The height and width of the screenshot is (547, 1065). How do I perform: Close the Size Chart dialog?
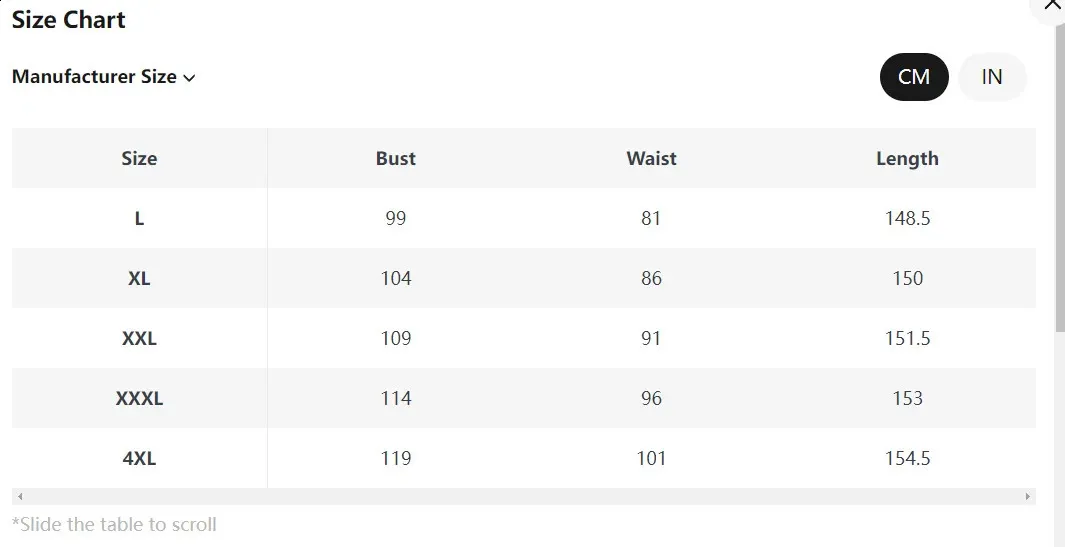[x=1051, y=6]
